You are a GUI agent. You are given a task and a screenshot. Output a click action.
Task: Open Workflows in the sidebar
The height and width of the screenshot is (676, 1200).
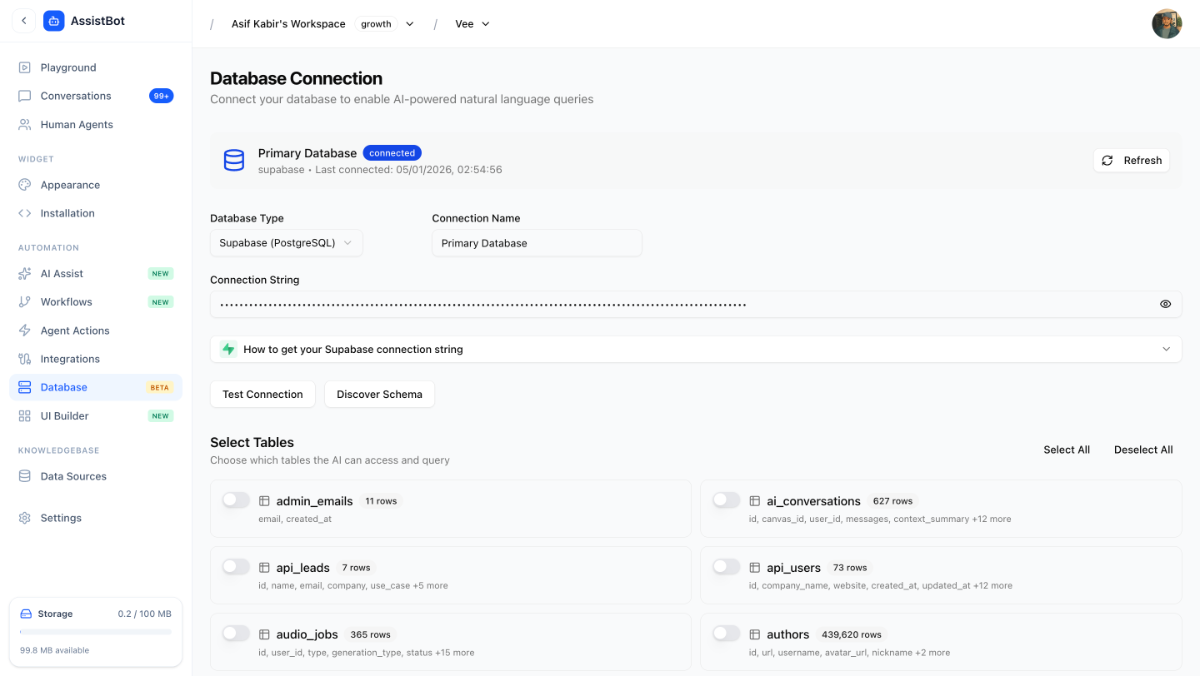pos(66,302)
